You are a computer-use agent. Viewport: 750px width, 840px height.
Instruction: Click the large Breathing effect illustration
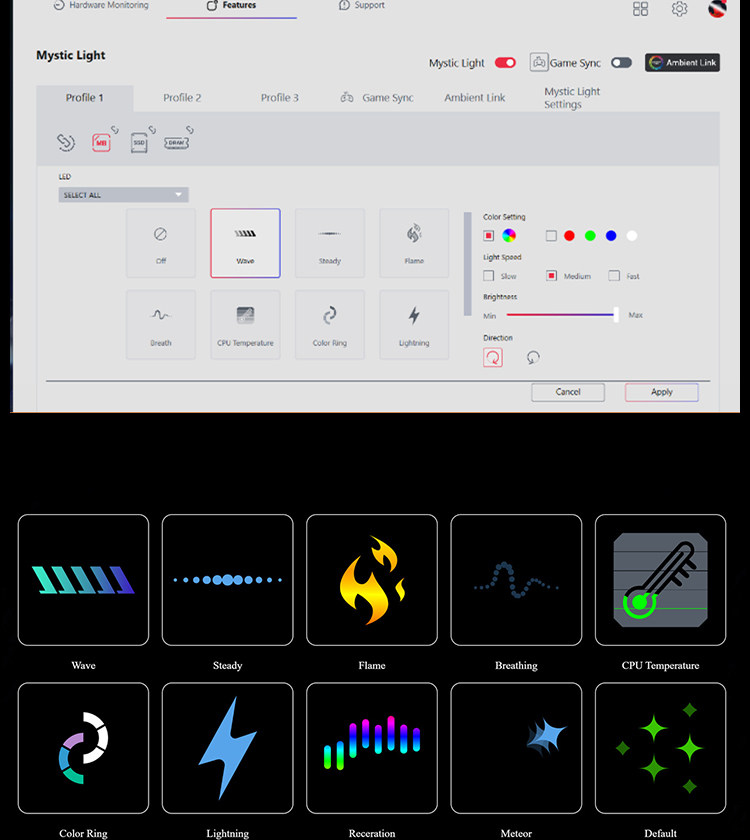tap(516, 580)
